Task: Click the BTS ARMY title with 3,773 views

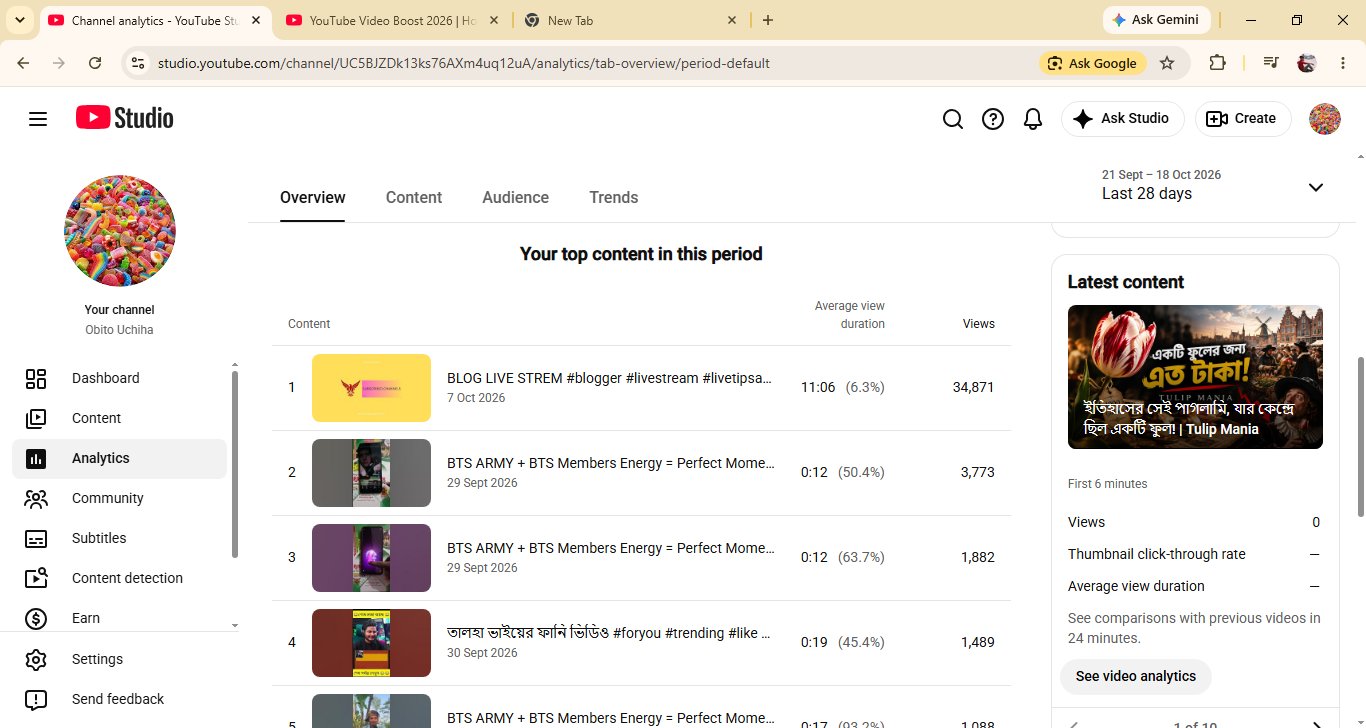Action: pyautogui.click(x=610, y=463)
